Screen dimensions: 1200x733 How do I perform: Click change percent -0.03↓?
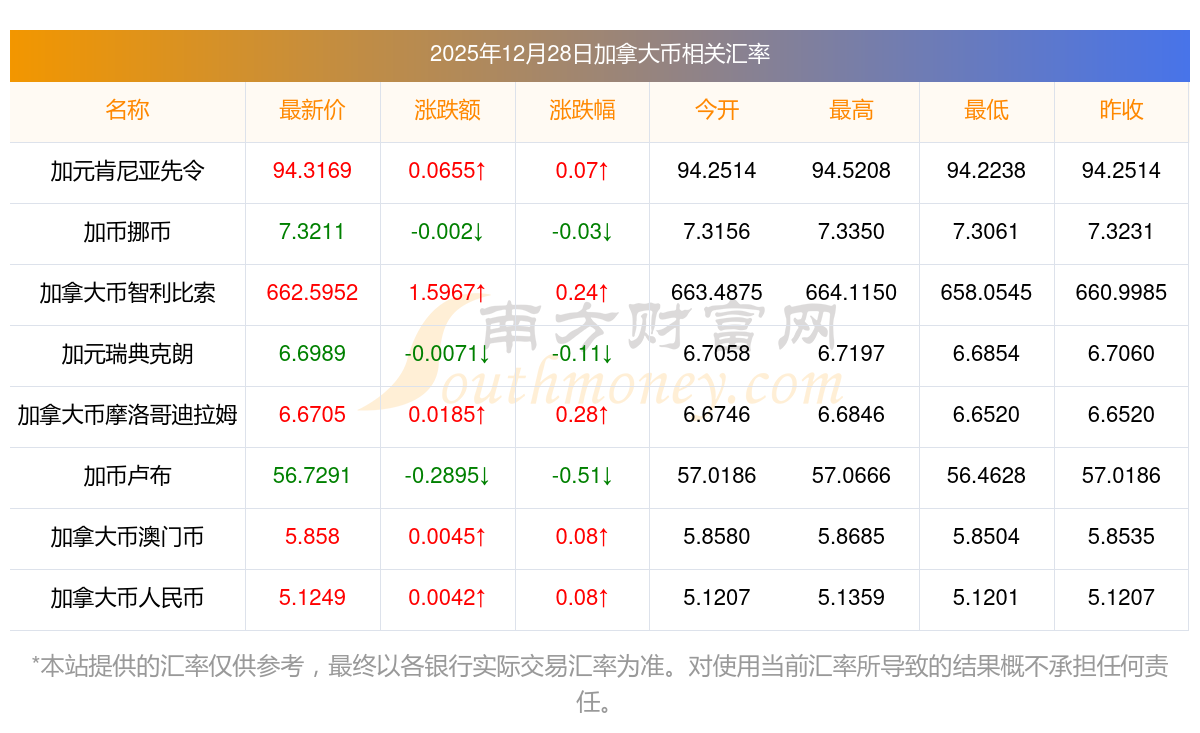582,232
